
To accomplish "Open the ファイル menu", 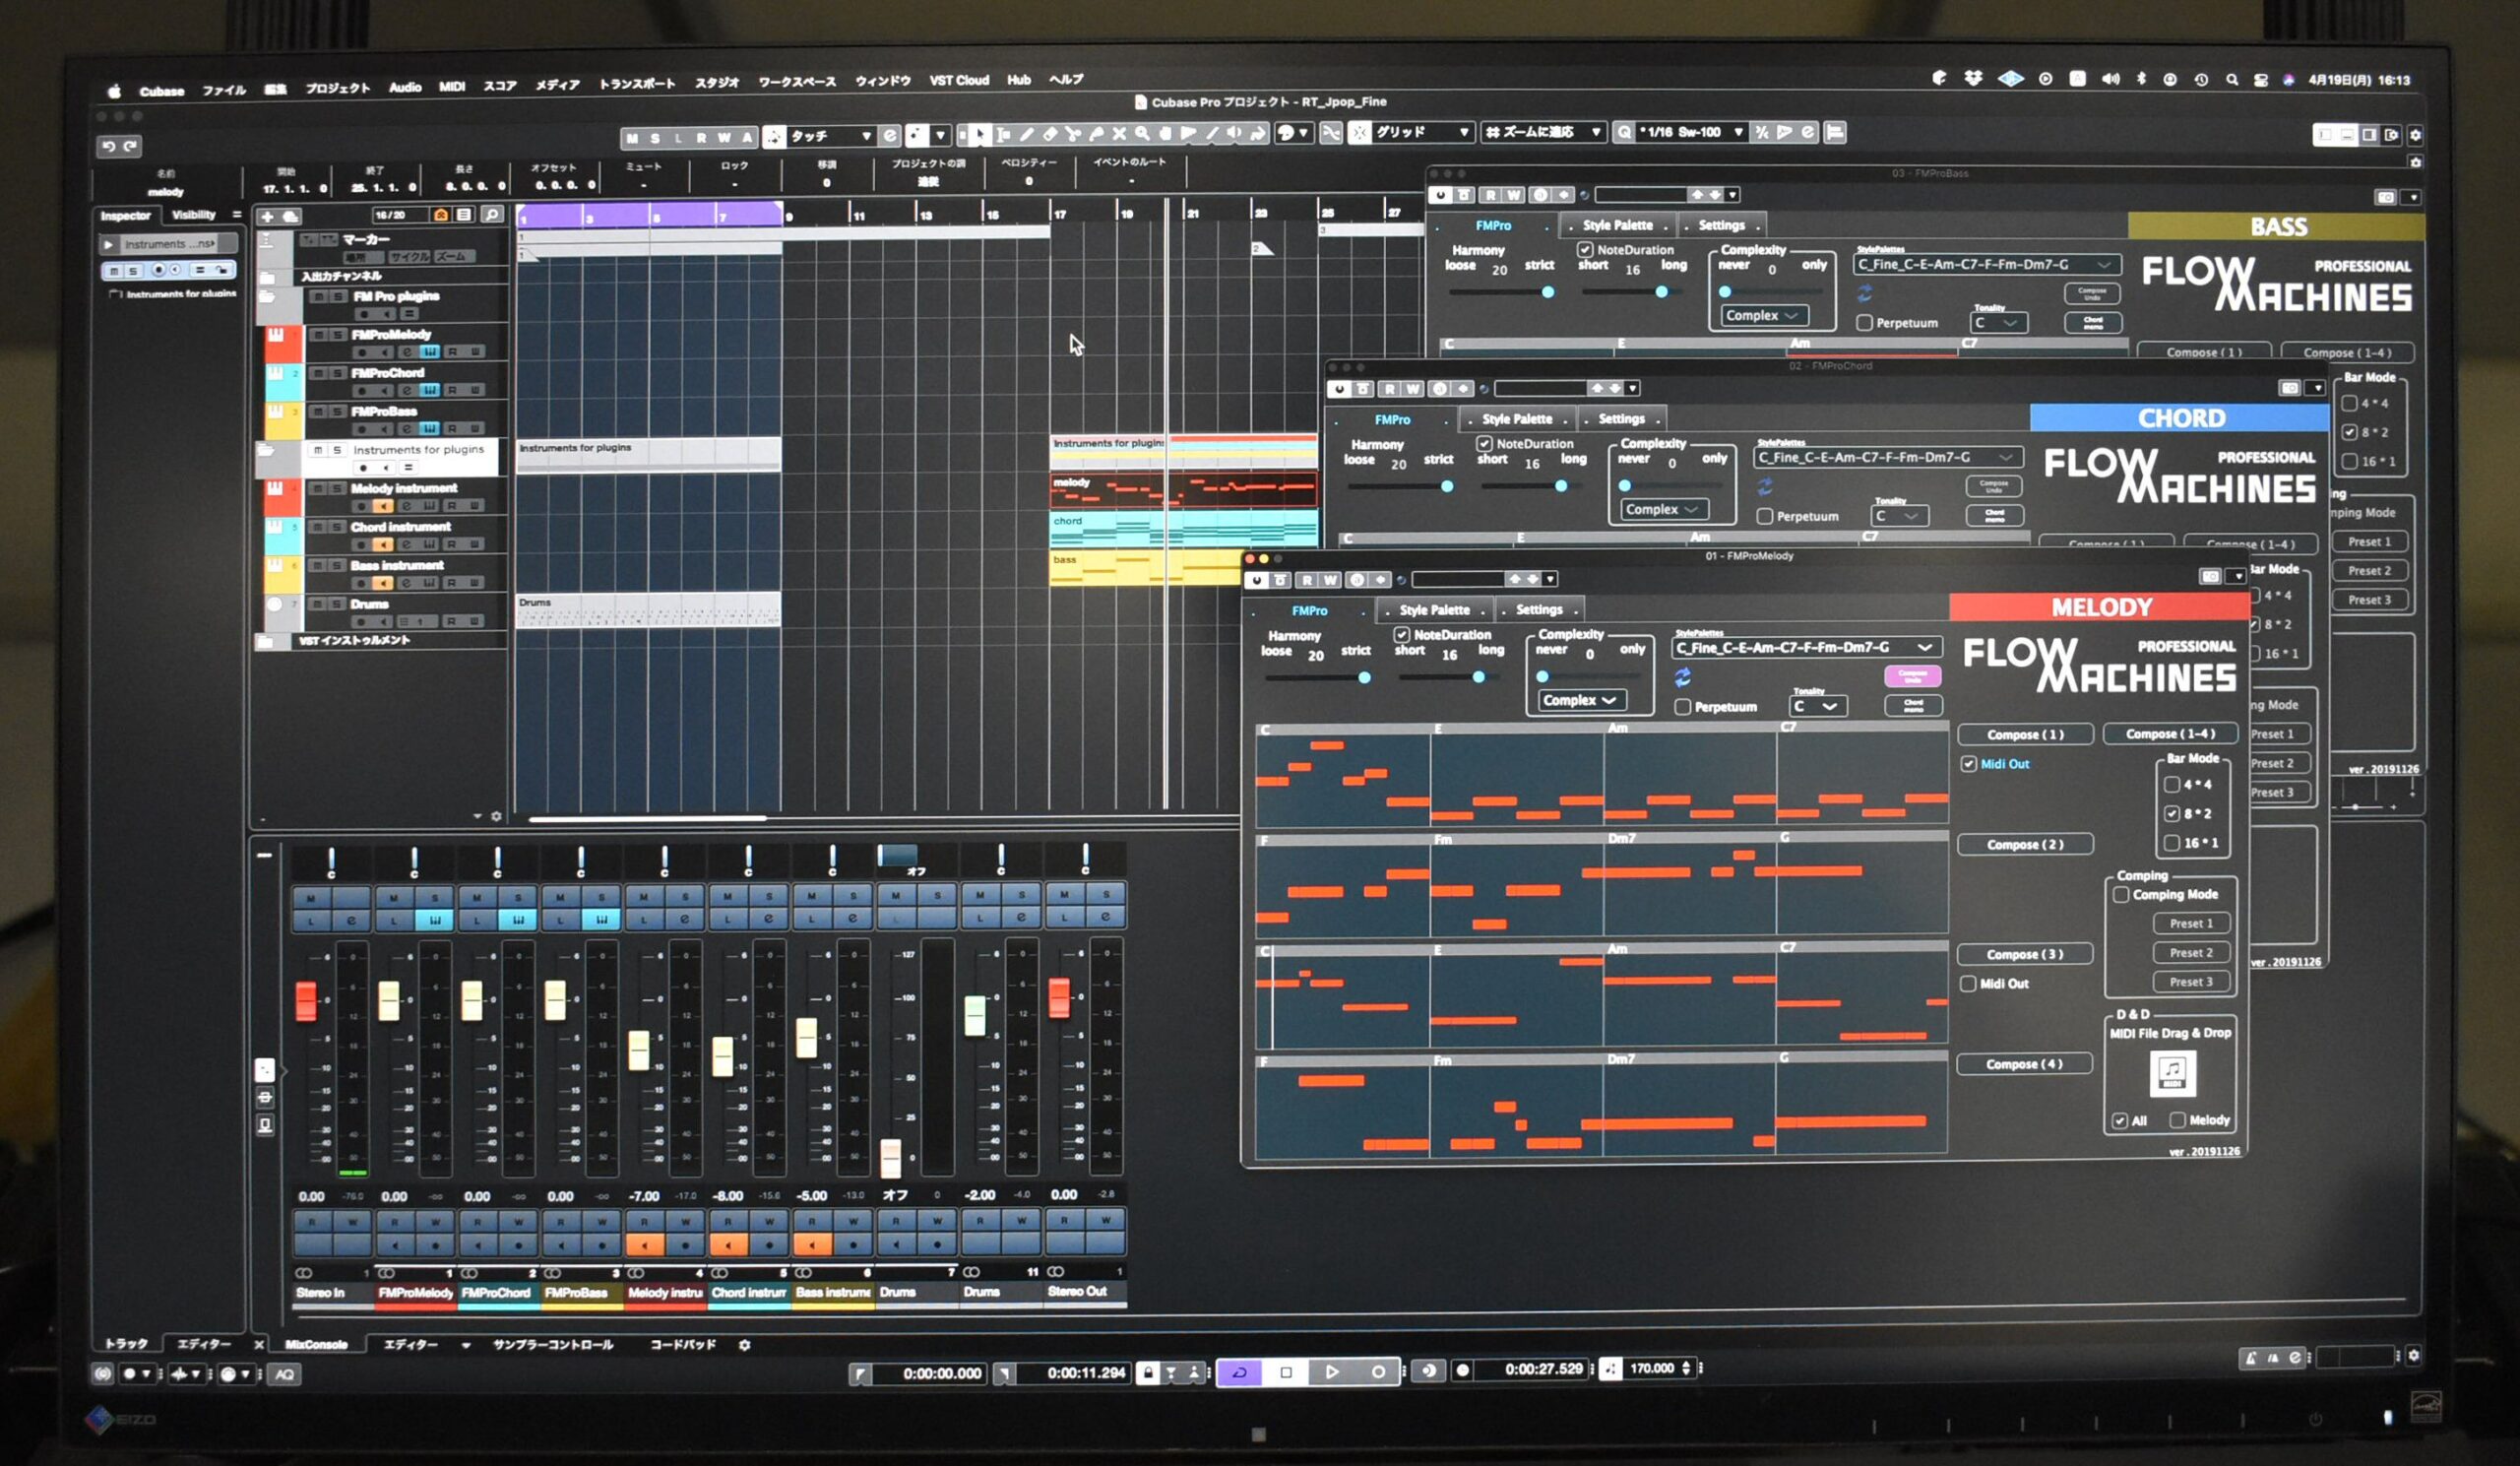I will point(224,90).
